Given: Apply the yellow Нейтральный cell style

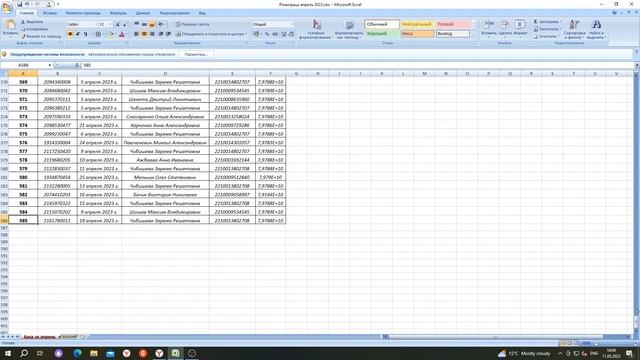Looking at the screenshot, I should point(417,24).
